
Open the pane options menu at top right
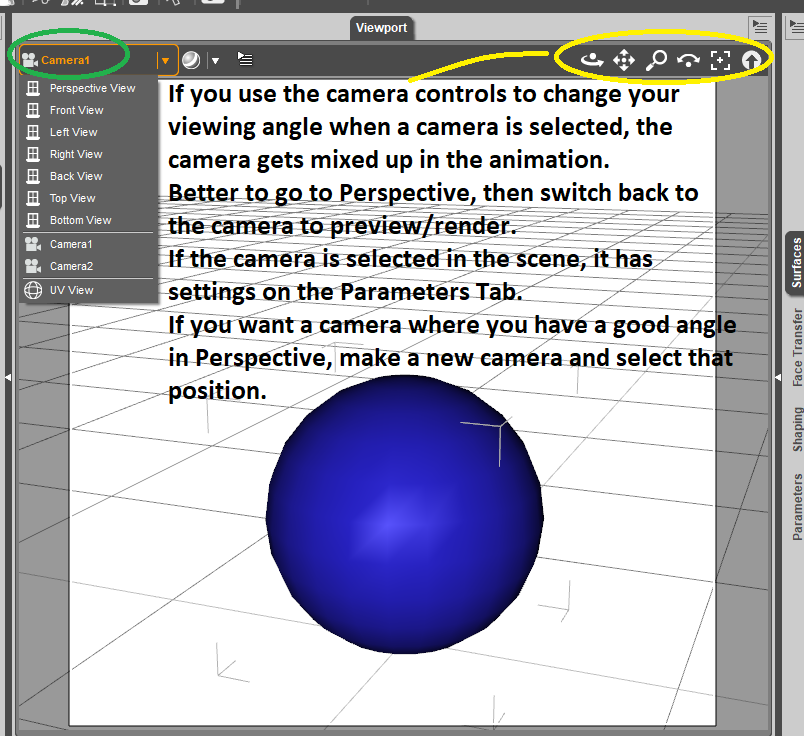[760, 26]
